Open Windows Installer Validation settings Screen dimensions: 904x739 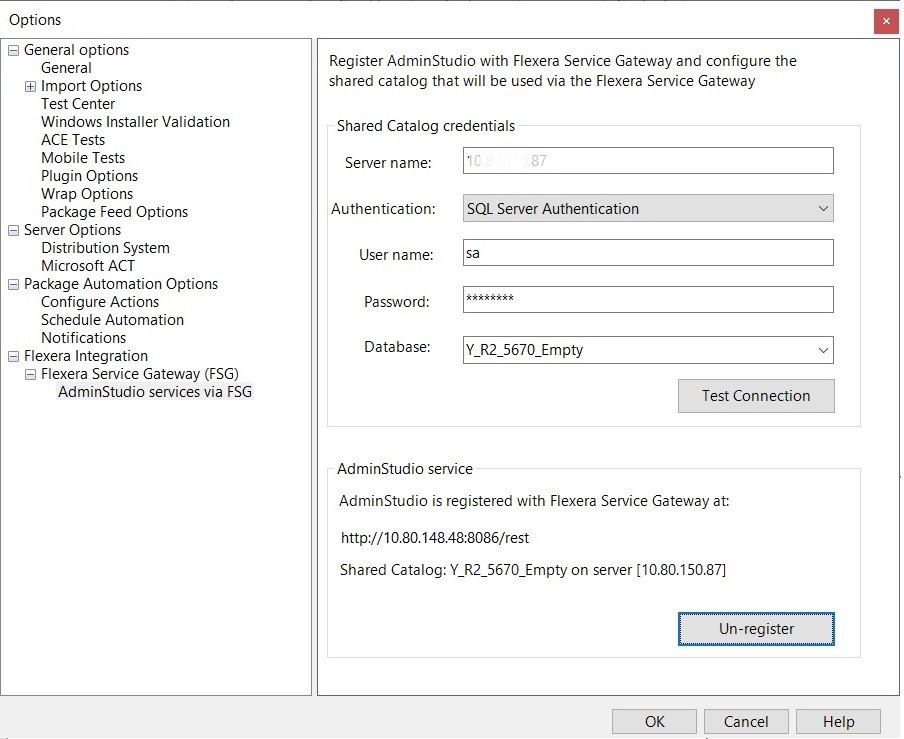point(135,122)
